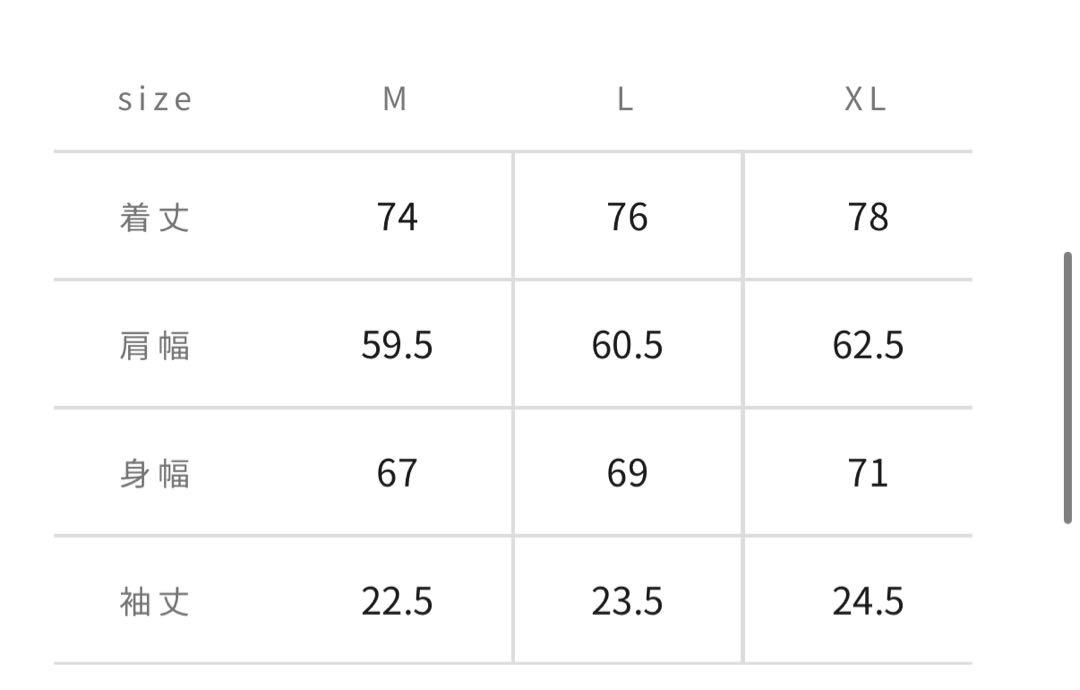Click the 71 body width cell

(x=868, y=473)
